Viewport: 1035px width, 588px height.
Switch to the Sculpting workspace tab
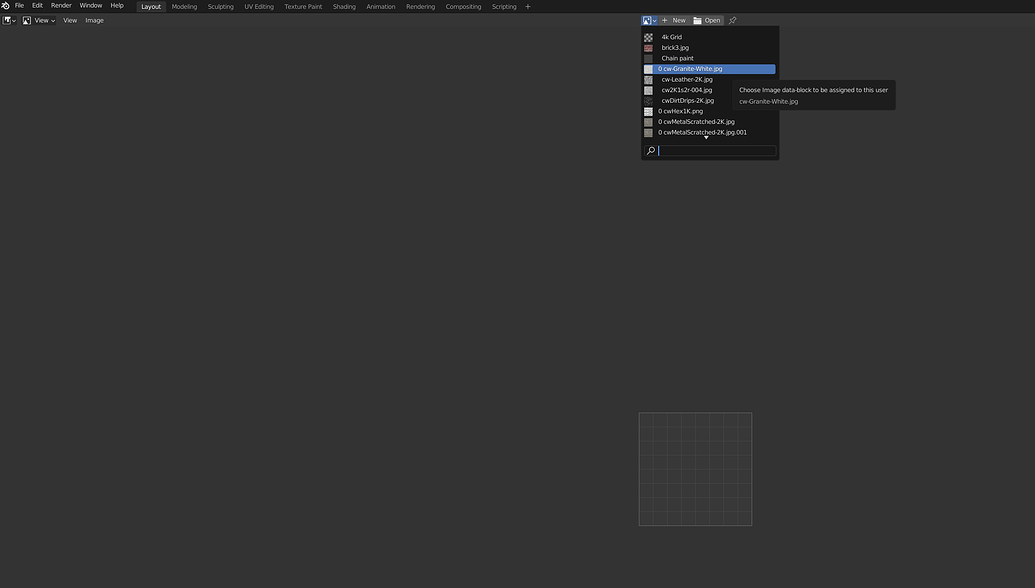(220, 7)
